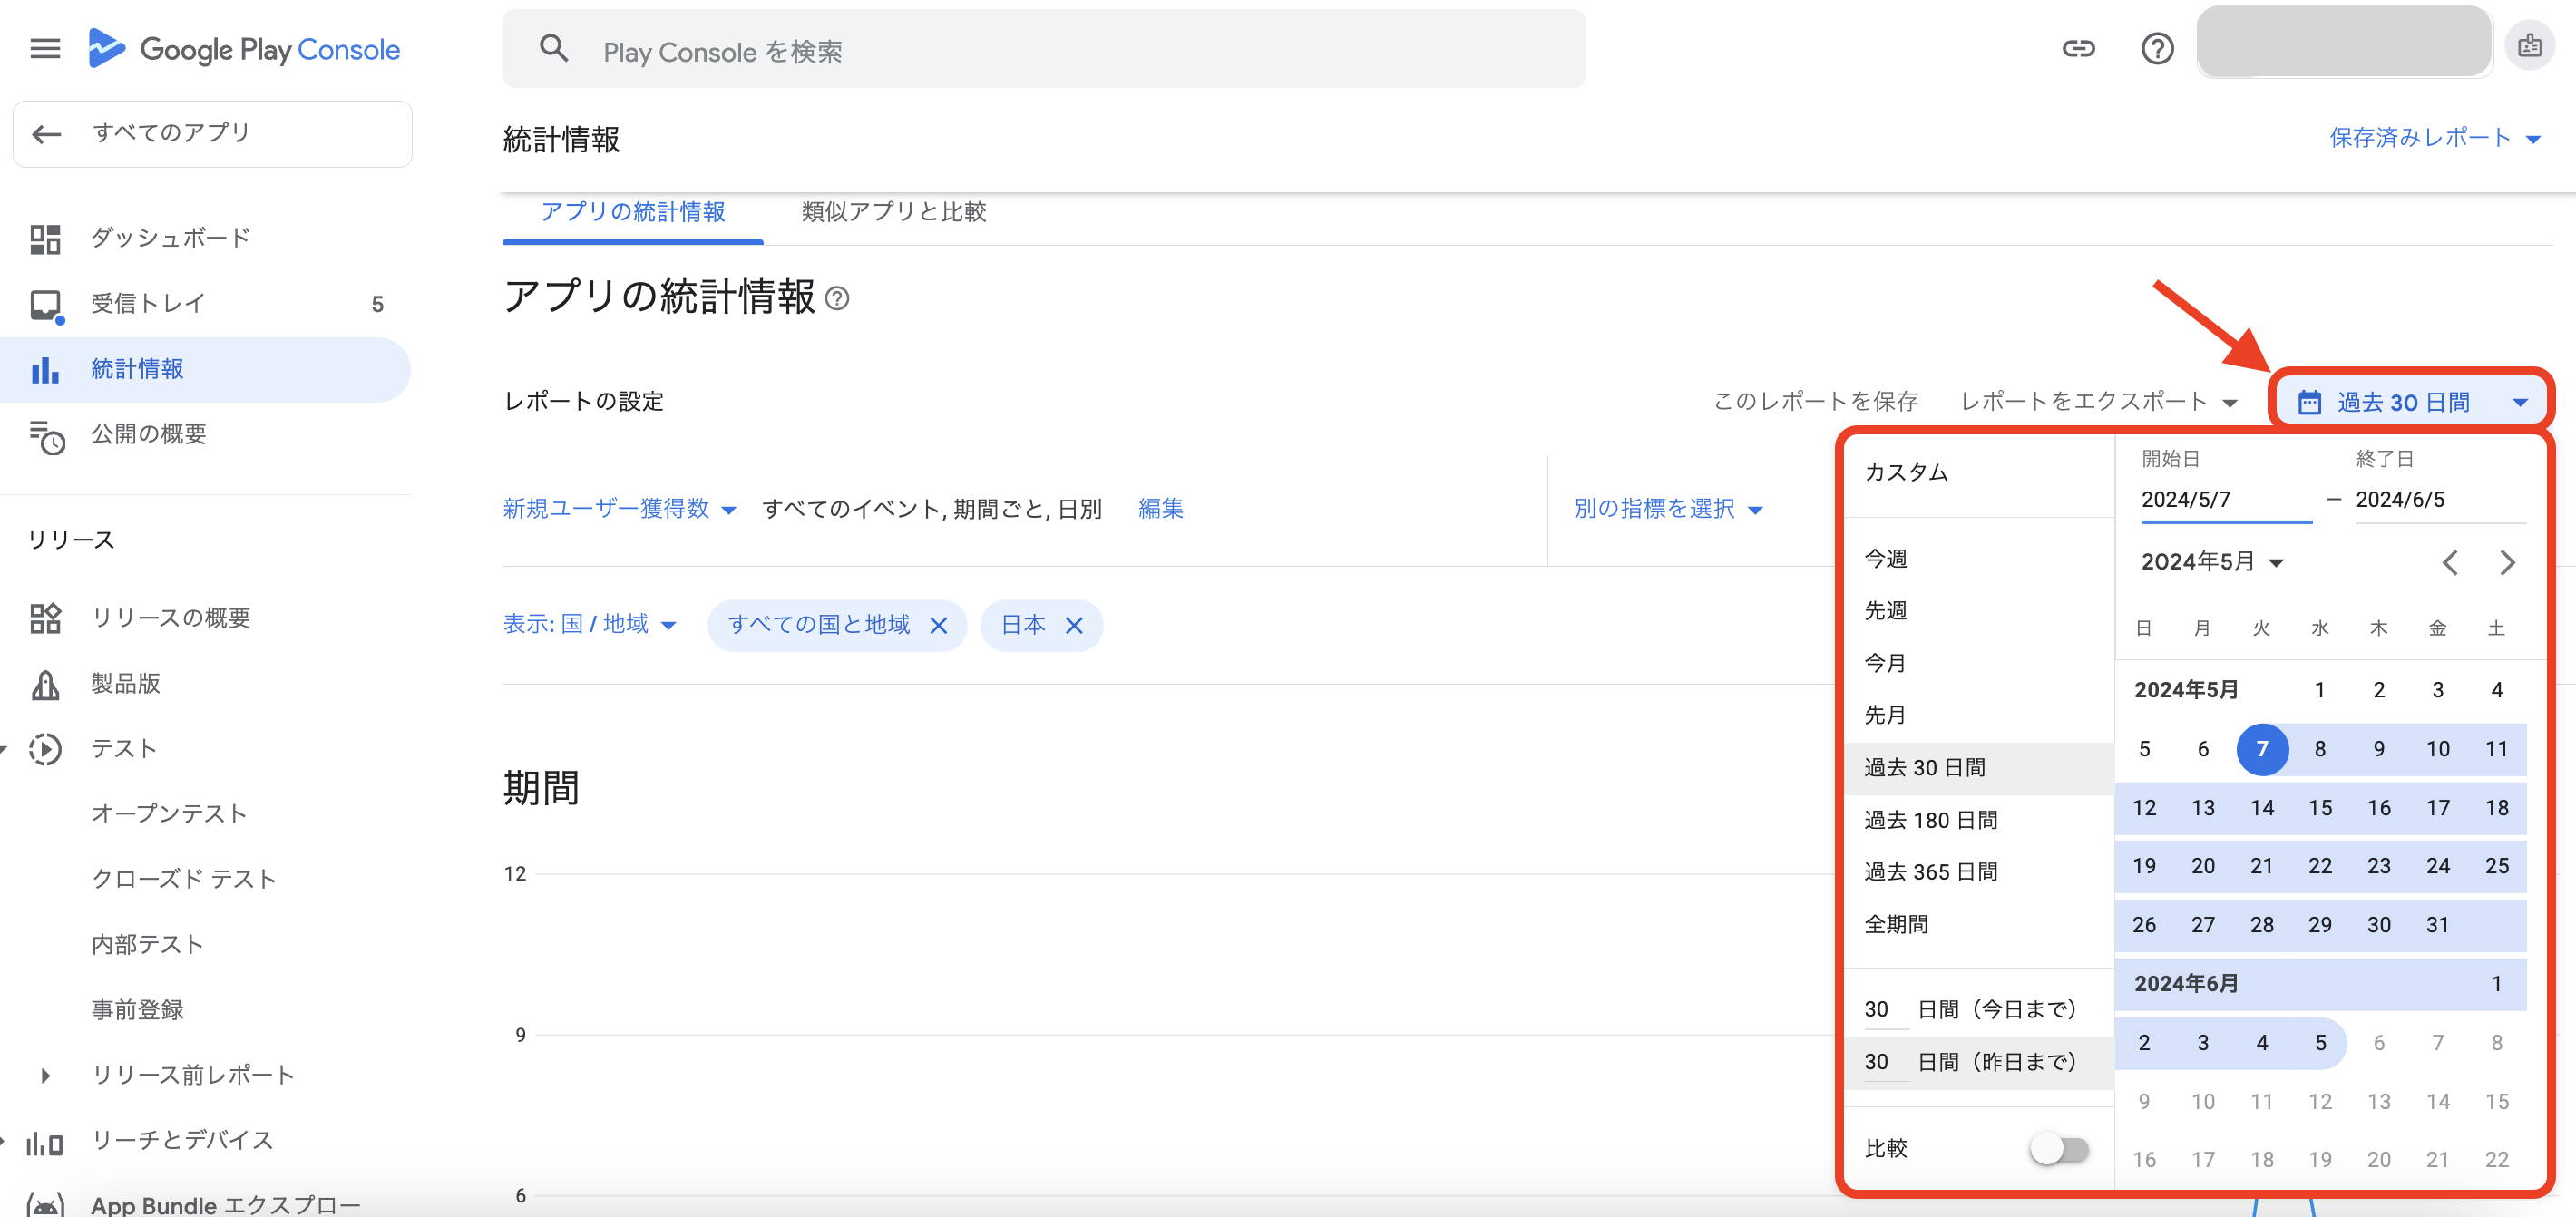Open レポートをエクスポート dropdown
2576x1217 pixels.
pos(2098,402)
